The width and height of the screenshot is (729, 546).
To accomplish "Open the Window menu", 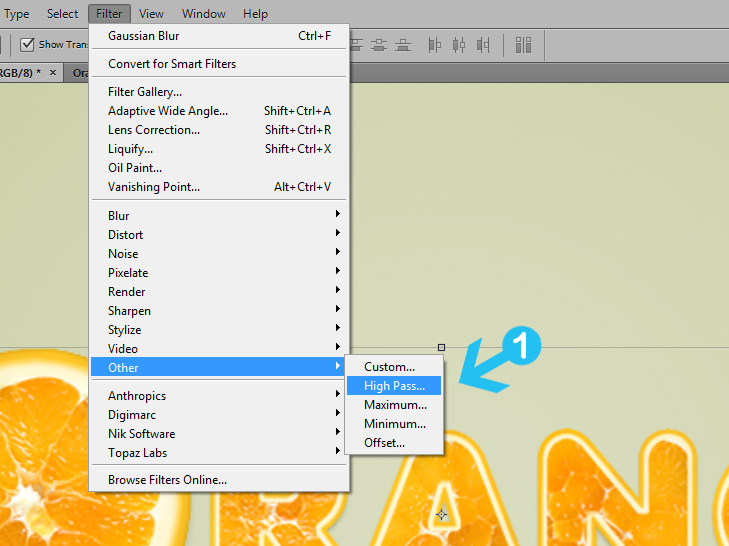I will coord(204,14).
